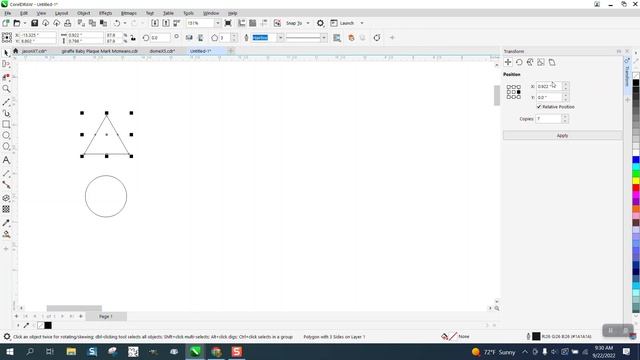640x360 pixels.
Task: Expand the Undo history dropdown arrow
Action: coord(125,23)
